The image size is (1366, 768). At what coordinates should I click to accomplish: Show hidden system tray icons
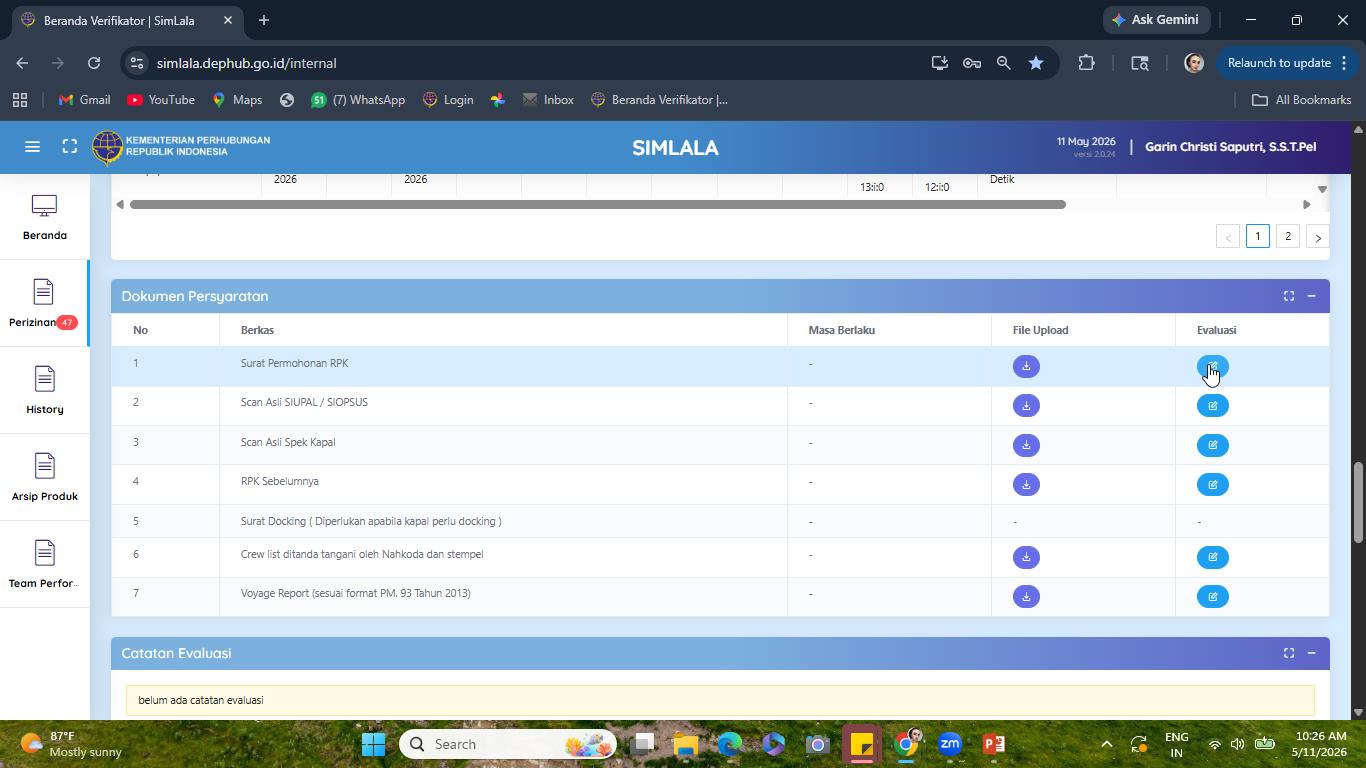tap(1106, 744)
